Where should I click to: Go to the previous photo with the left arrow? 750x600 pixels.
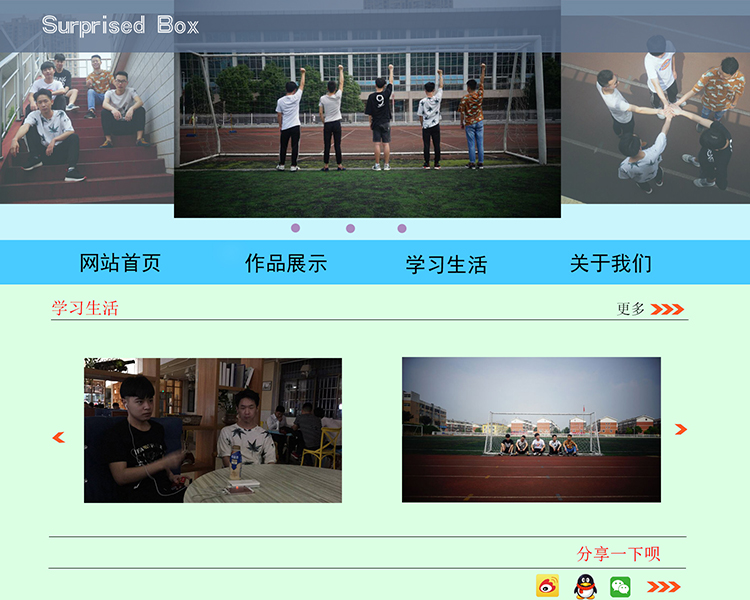58,437
